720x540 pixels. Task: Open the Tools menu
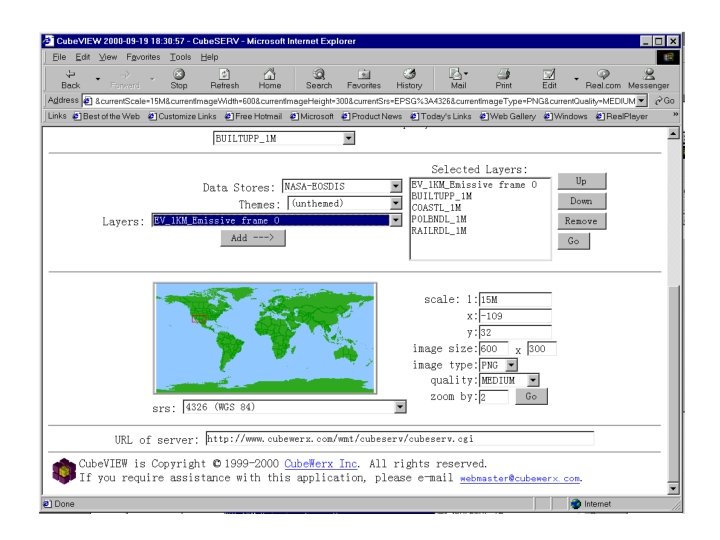(x=180, y=57)
